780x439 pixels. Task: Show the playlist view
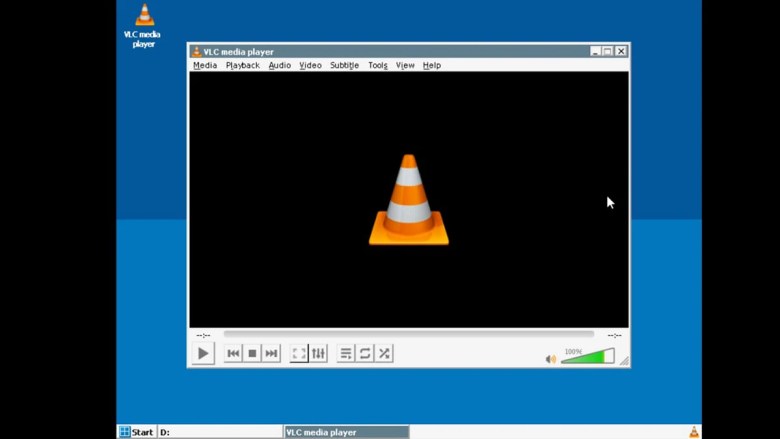346,353
